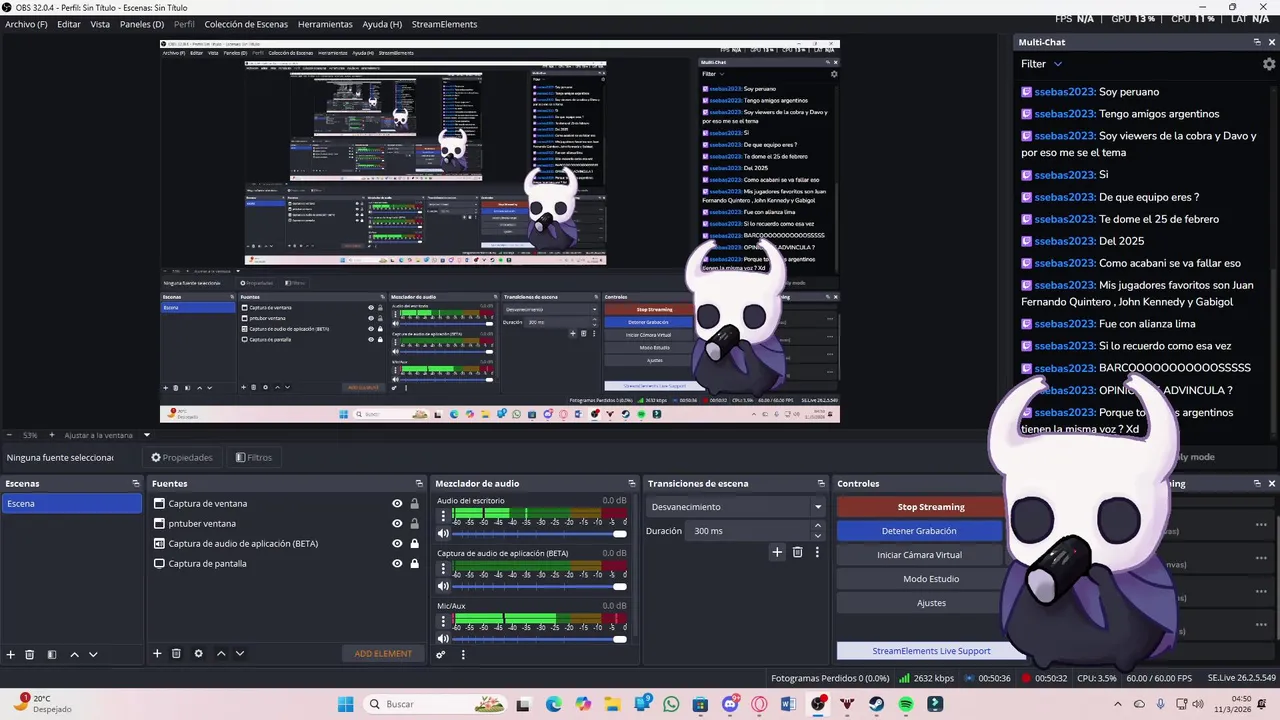
Task: Adjust Captura de audio de aplicación volume slider
Action: coord(541,587)
